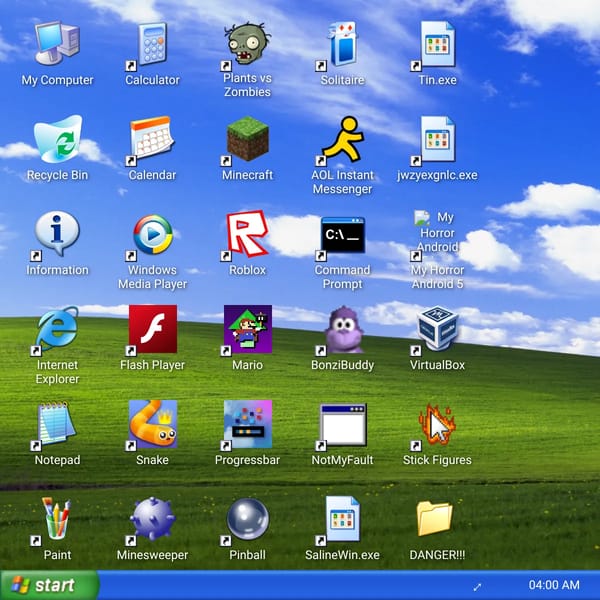Open the Stick Figures flaming cursor icon
The image size is (600, 600).
click(437, 424)
